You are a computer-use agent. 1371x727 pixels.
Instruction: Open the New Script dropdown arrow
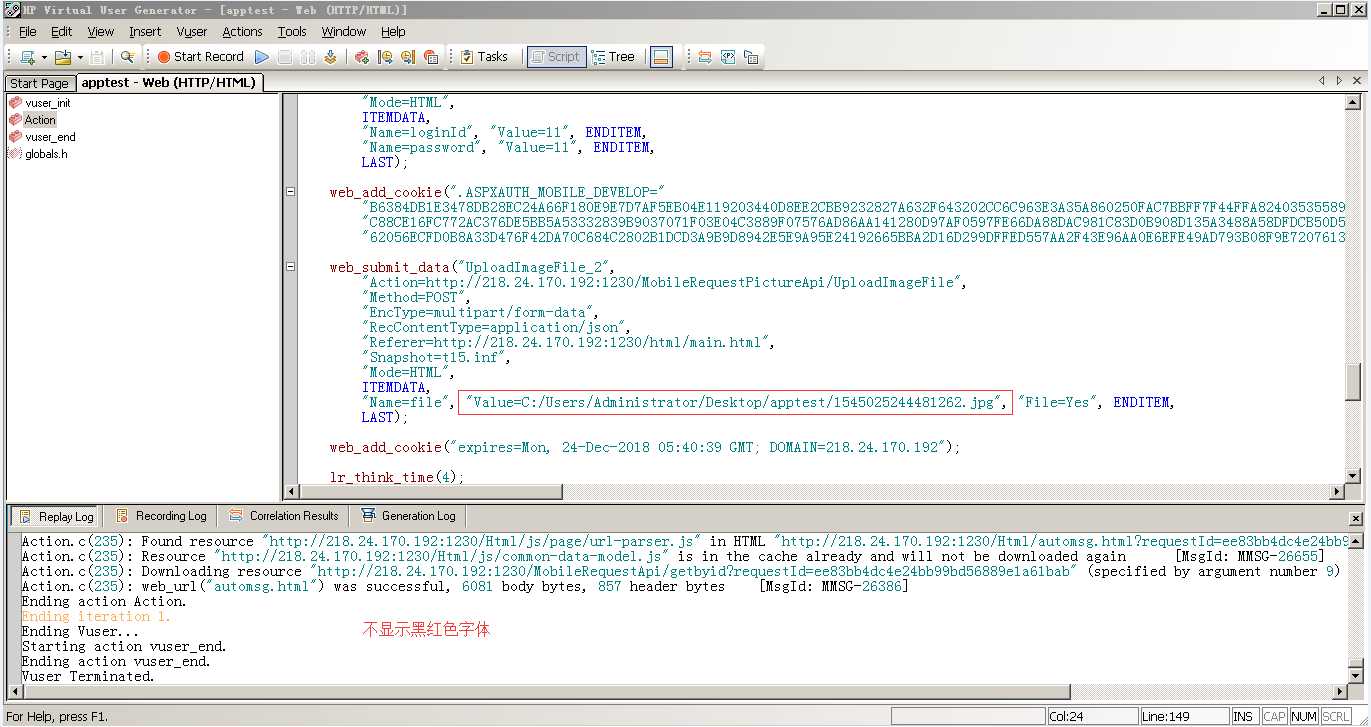click(44, 57)
